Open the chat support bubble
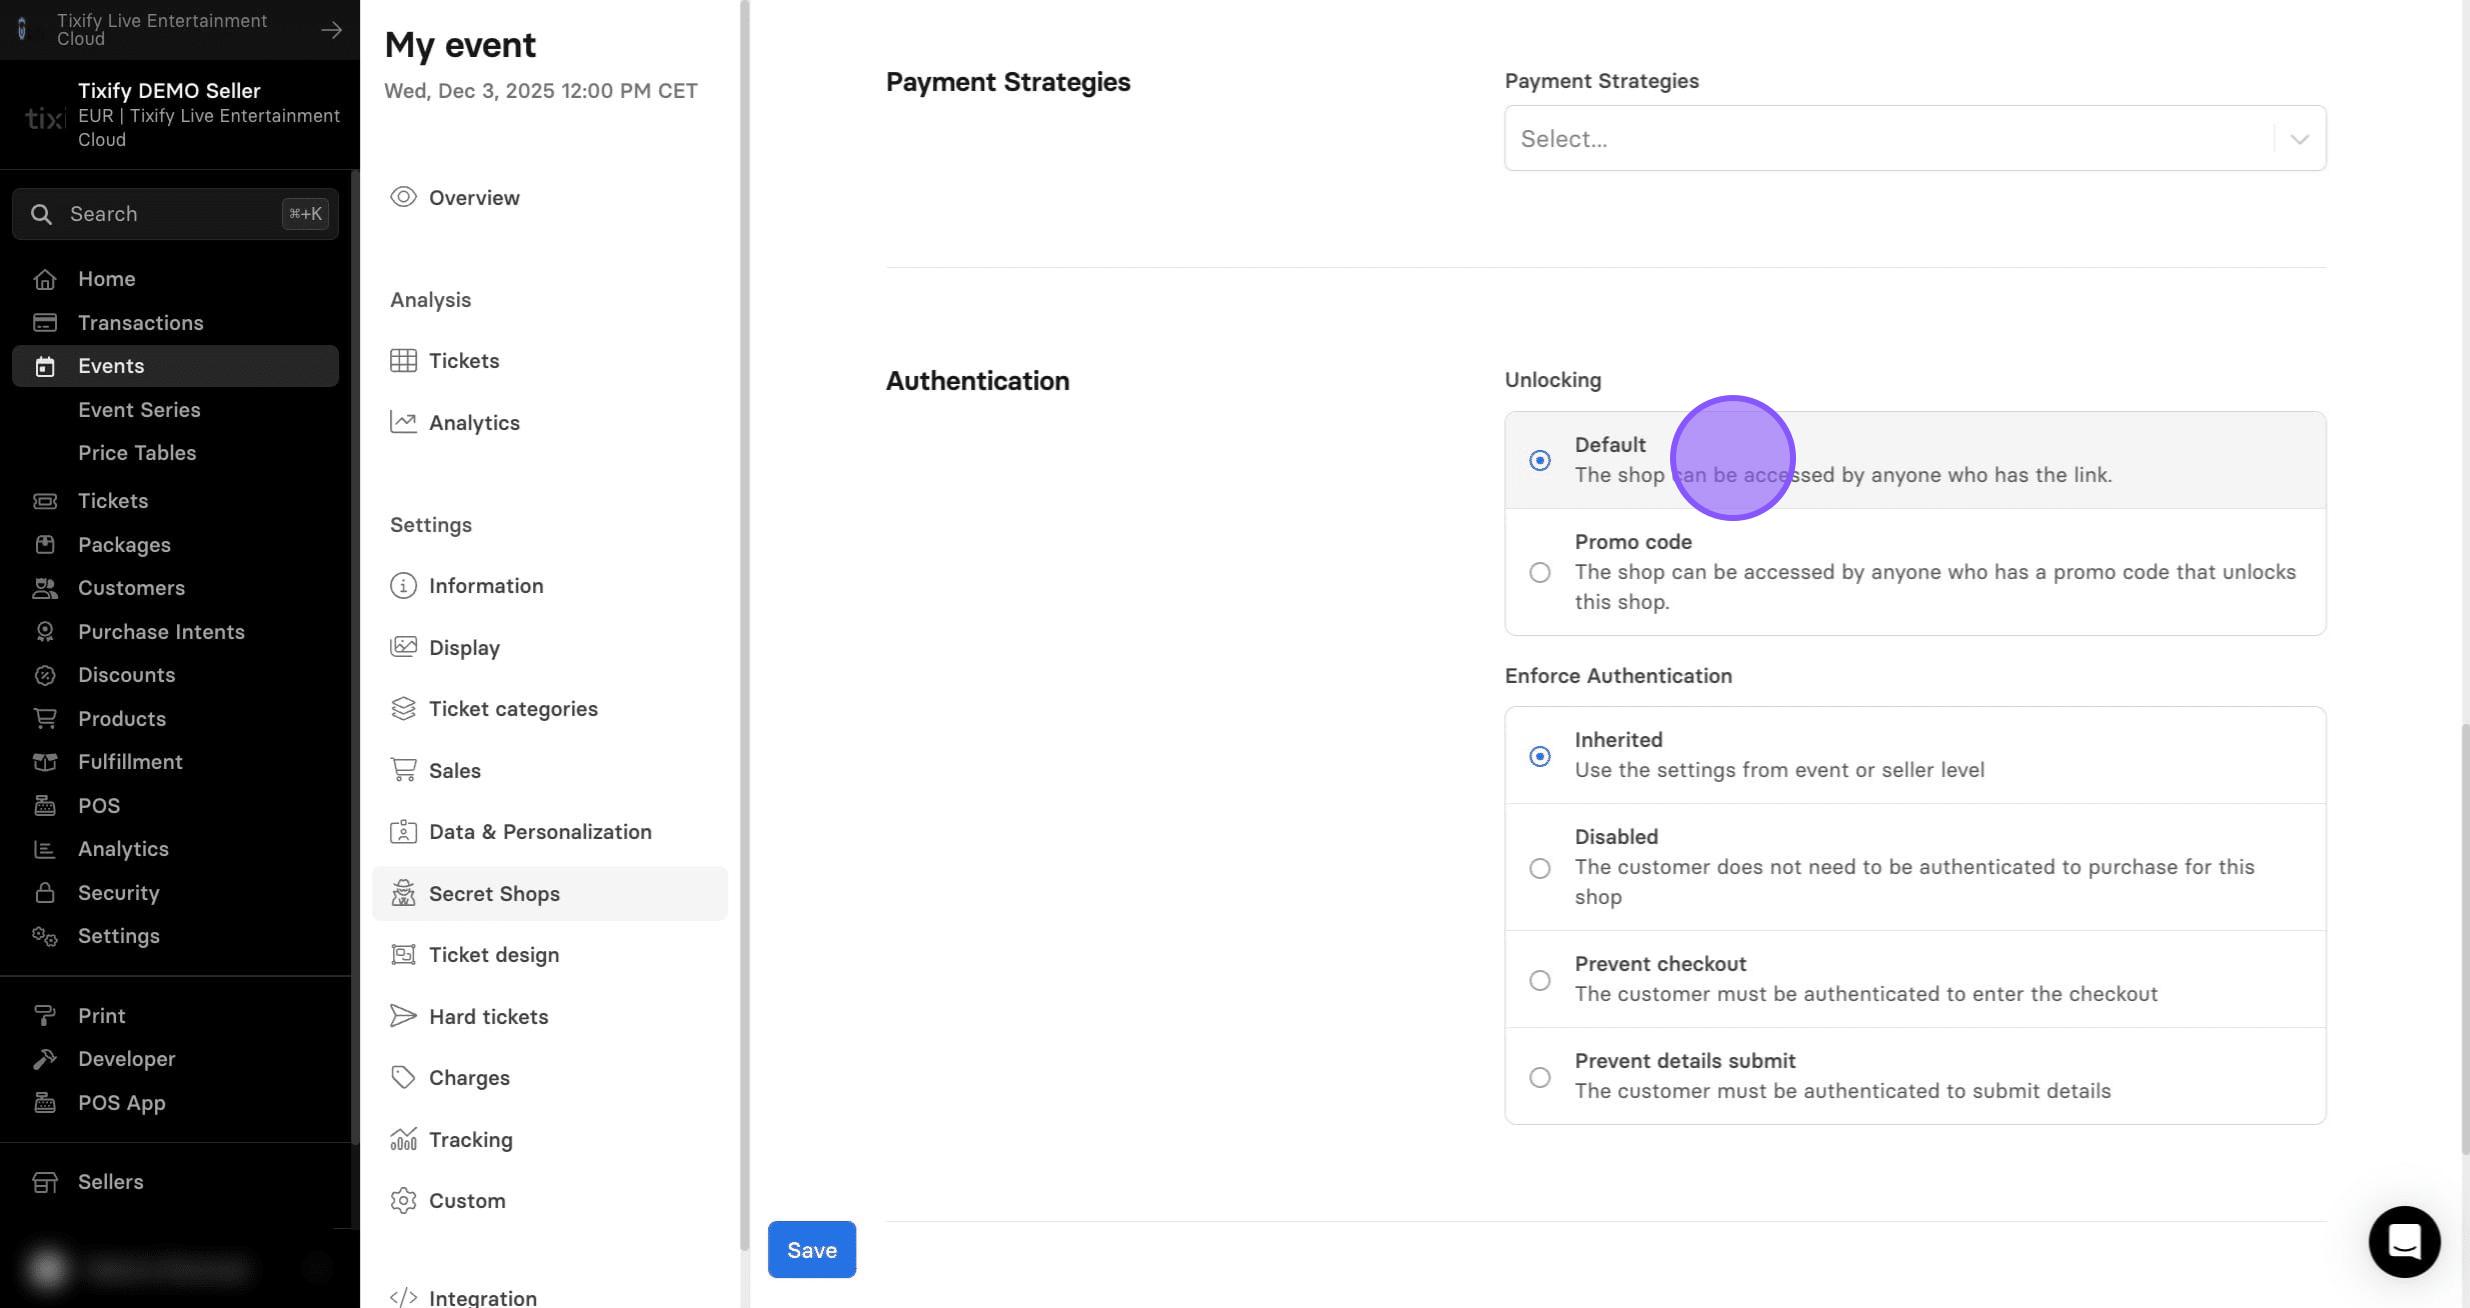The width and height of the screenshot is (2470, 1308). pos(2404,1242)
